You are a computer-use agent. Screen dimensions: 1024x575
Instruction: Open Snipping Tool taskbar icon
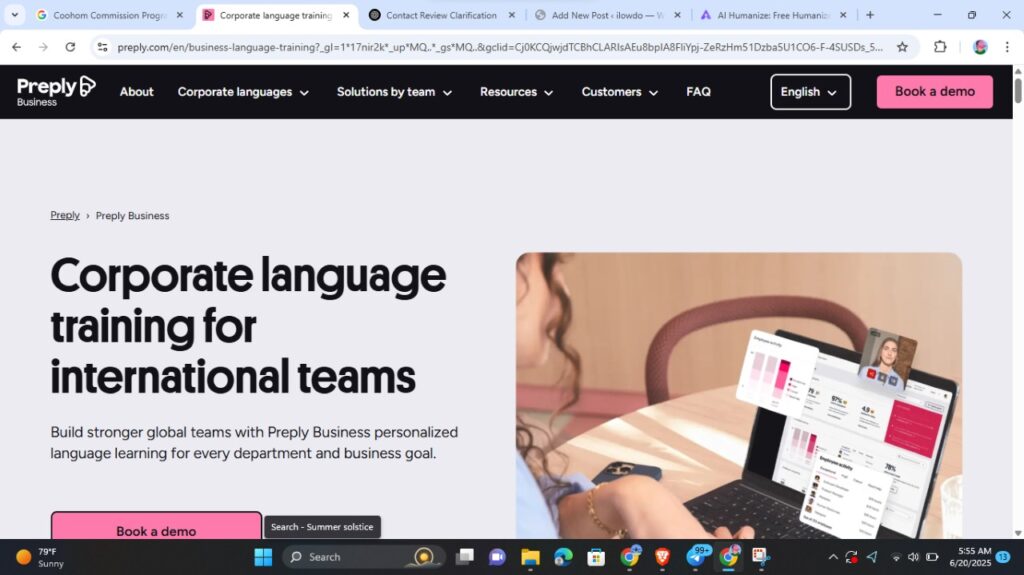coord(760,557)
